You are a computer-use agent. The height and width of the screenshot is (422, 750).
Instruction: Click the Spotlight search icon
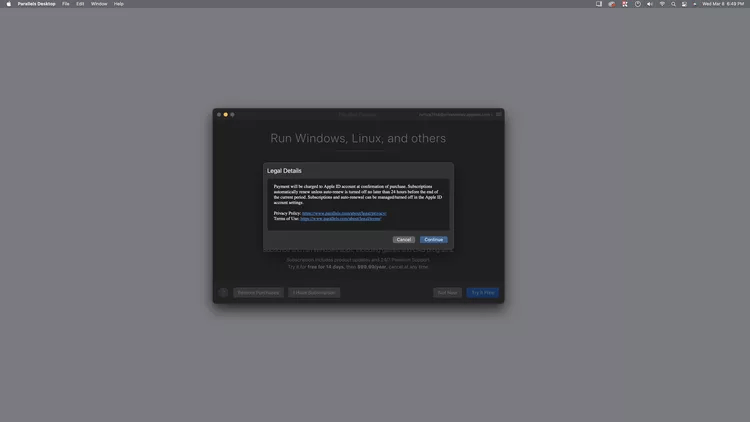click(x=673, y=4)
